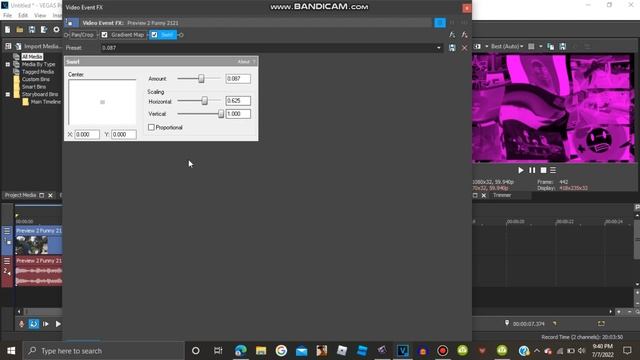Toggle Loop Playback in timeline transport
Image resolution: width=640 pixels, height=360 pixels.
click(x=33, y=324)
